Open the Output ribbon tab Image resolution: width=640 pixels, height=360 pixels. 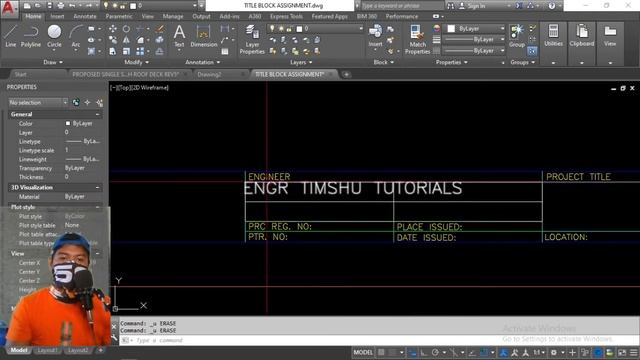click(x=201, y=16)
